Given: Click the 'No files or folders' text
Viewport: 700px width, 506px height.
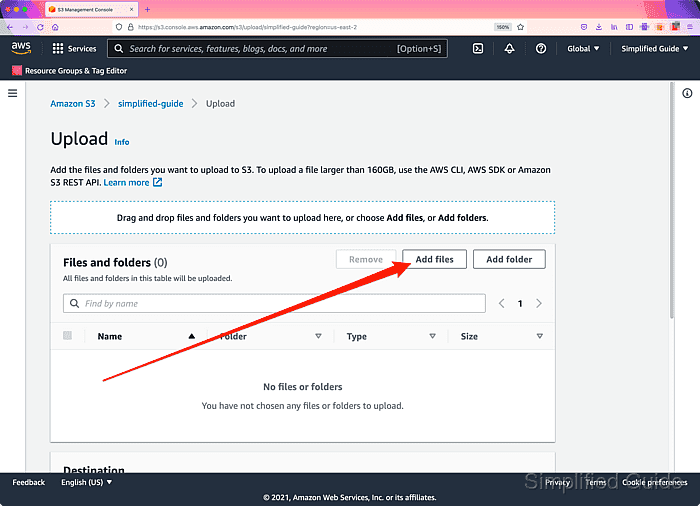Looking at the screenshot, I should pos(303,387).
